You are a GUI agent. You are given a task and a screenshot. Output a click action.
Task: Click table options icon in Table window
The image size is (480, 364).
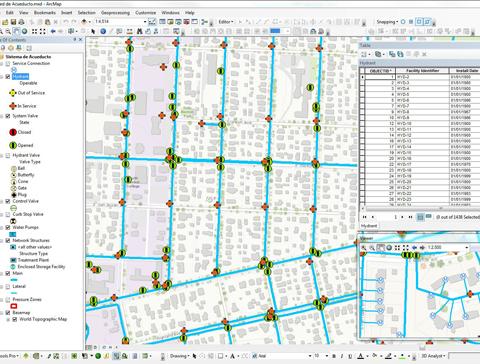click(365, 54)
